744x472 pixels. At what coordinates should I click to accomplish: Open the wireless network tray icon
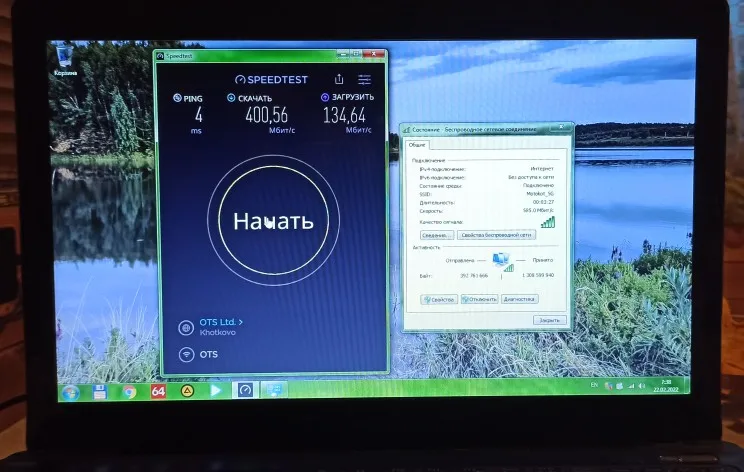(x=631, y=387)
